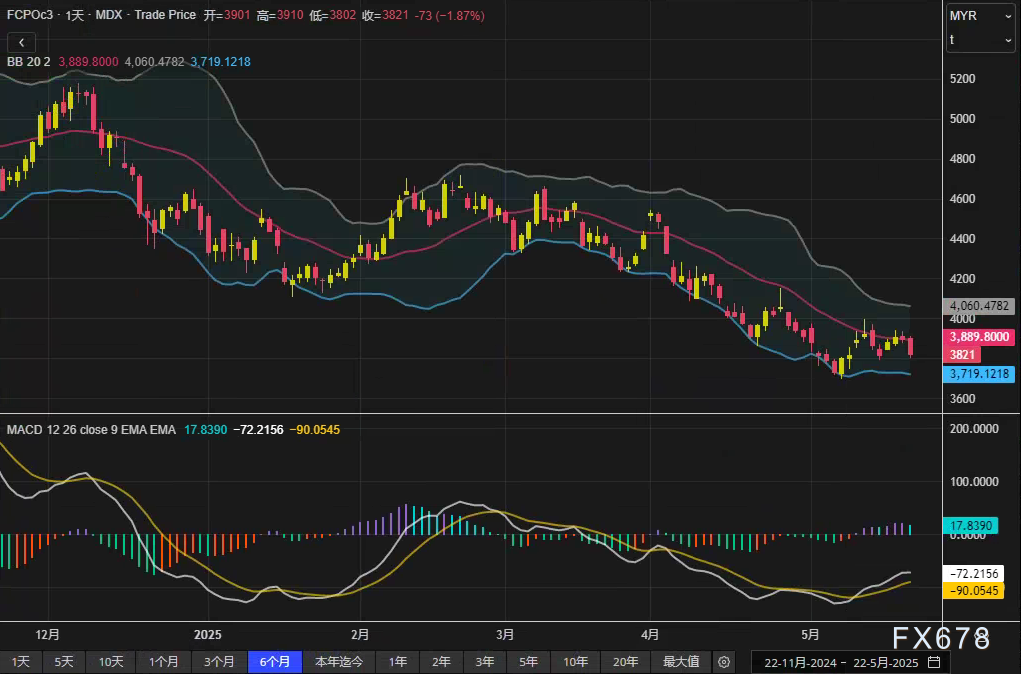1021x674 pixels.
Task: Click the MACD 12 26 indicator label
Action: tap(90, 430)
